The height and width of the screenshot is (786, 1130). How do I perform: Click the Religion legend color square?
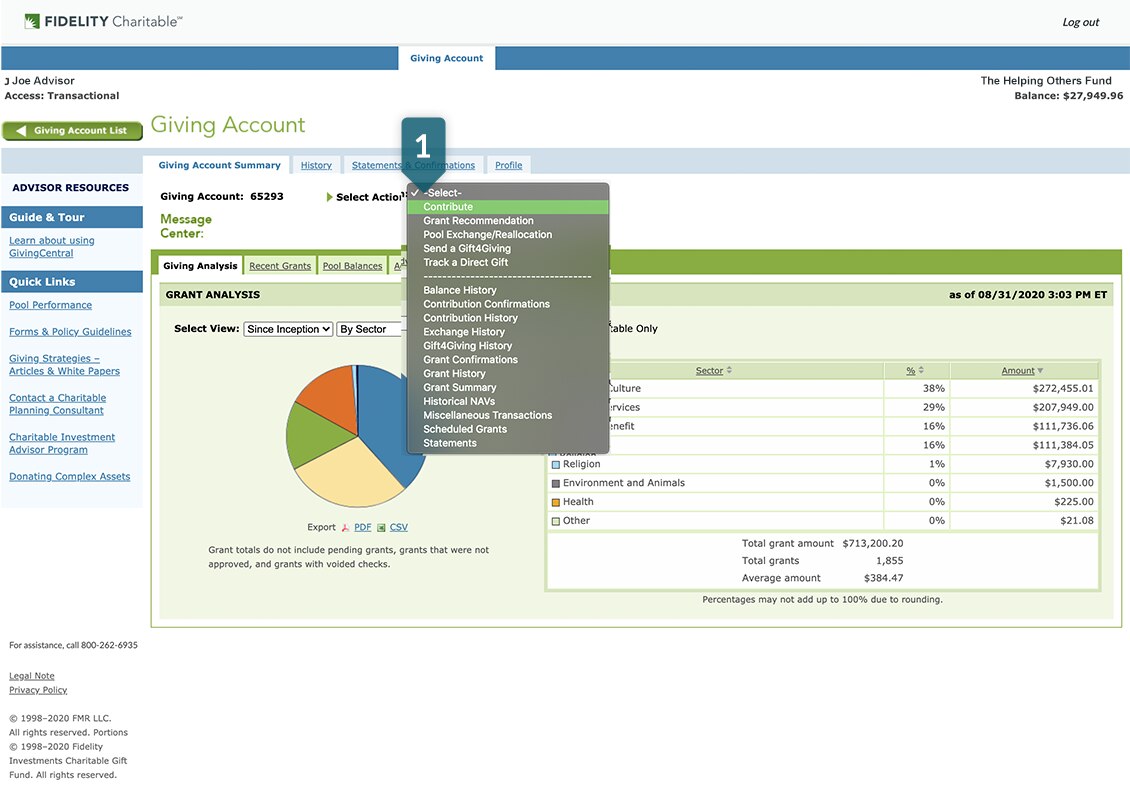pos(556,465)
